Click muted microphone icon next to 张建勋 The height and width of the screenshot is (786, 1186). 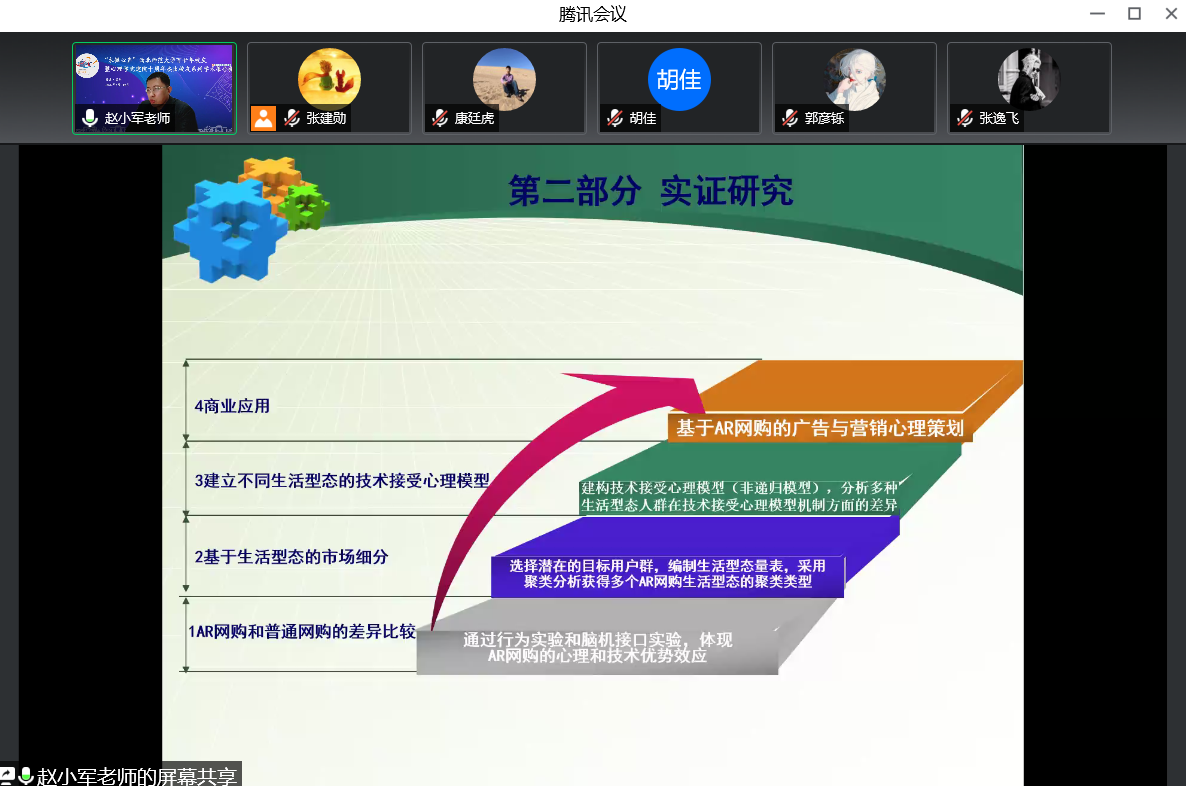pyautogui.click(x=291, y=118)
